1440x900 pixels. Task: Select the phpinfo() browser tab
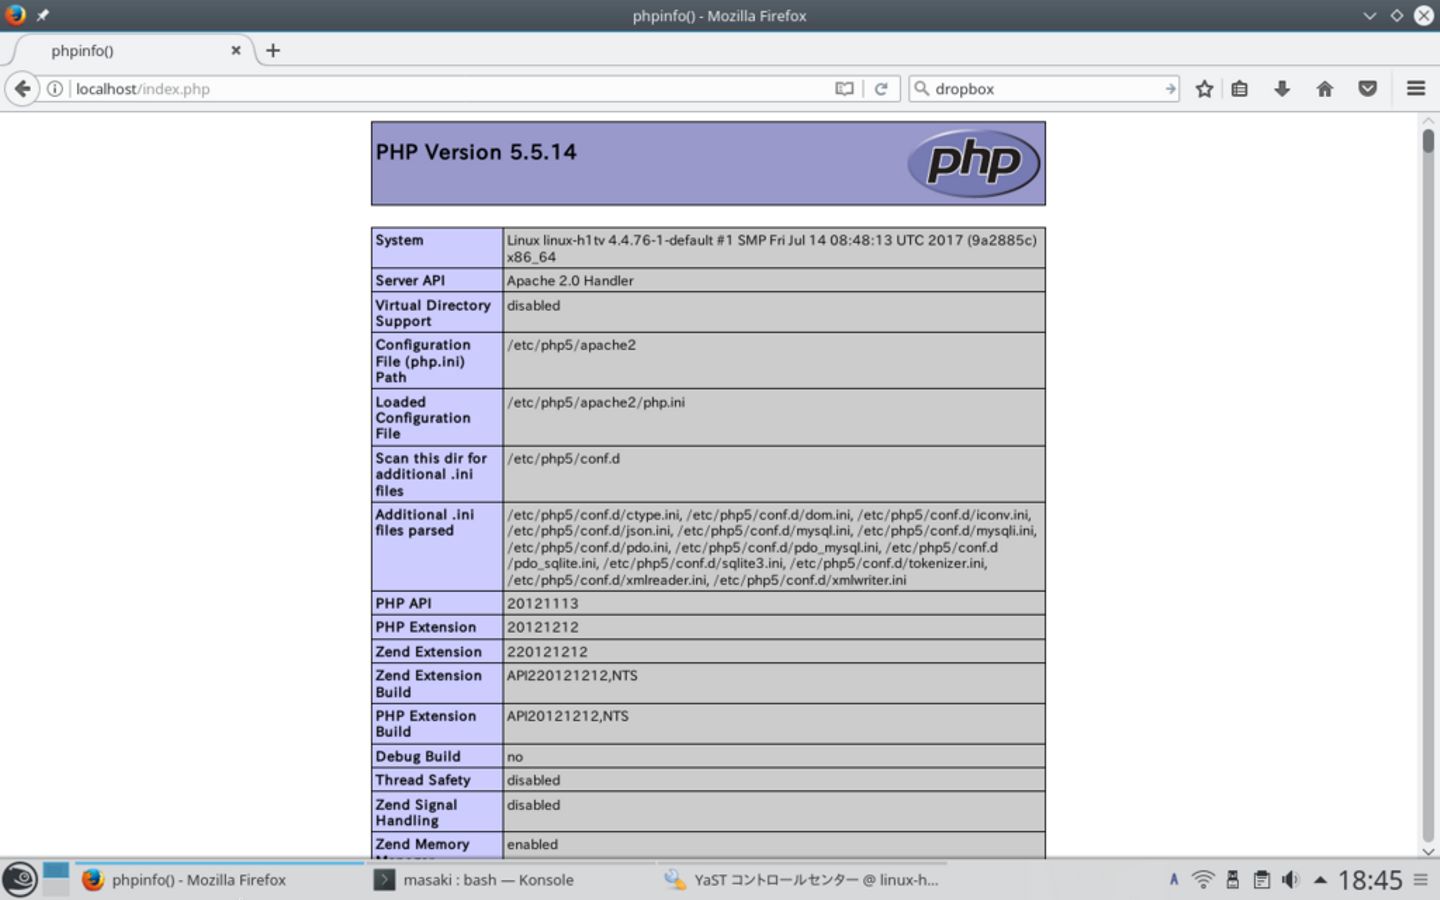click(x=120, y=50)
